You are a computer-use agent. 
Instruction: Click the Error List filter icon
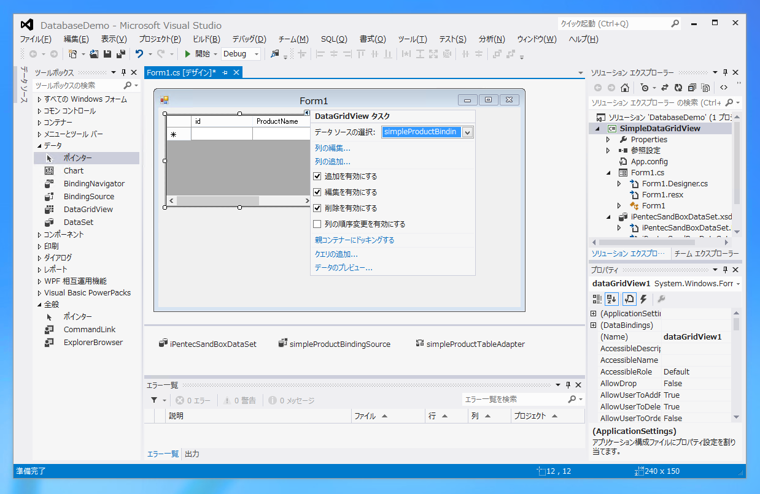tap(154, 400)
